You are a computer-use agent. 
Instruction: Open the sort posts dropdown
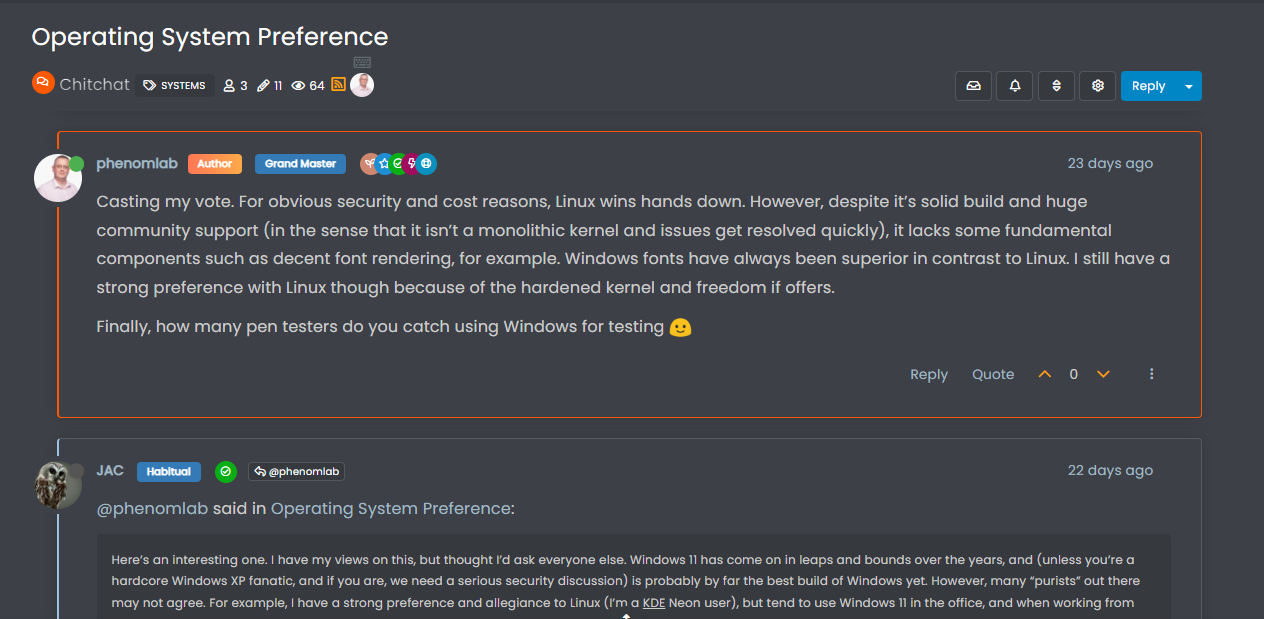(1056, 86)
